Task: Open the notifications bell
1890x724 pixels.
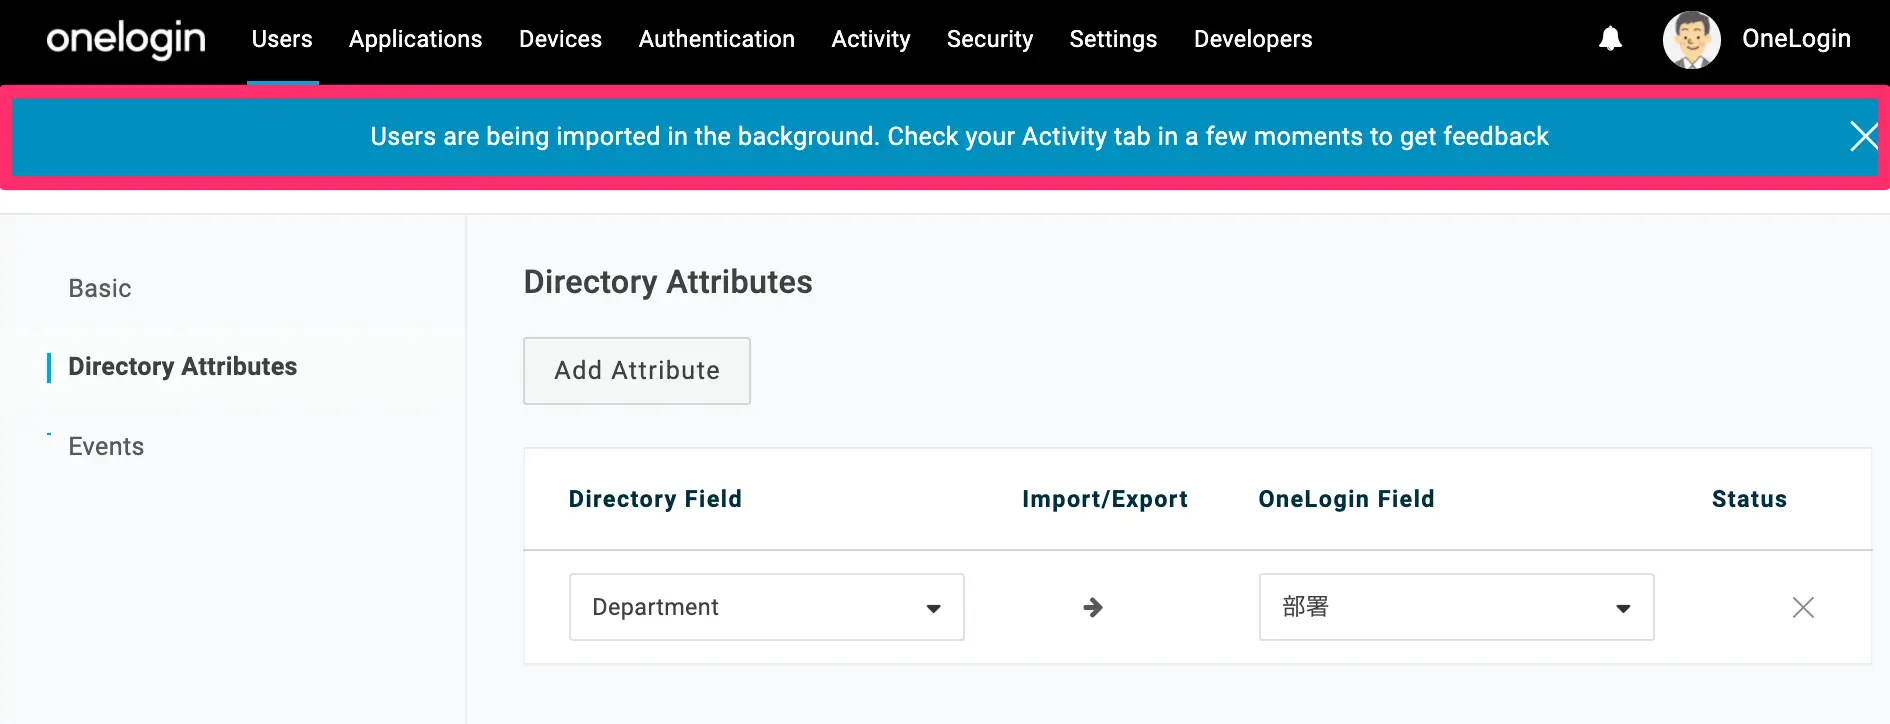Action: tap(1610, 39)
